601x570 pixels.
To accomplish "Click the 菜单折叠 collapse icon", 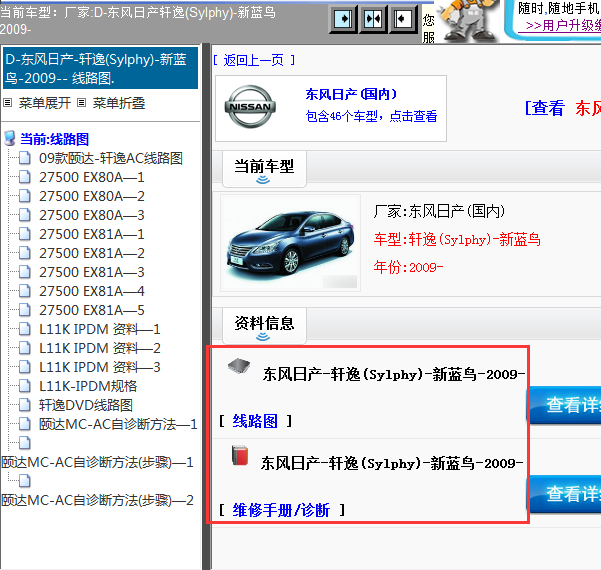I will coord(81,103).
